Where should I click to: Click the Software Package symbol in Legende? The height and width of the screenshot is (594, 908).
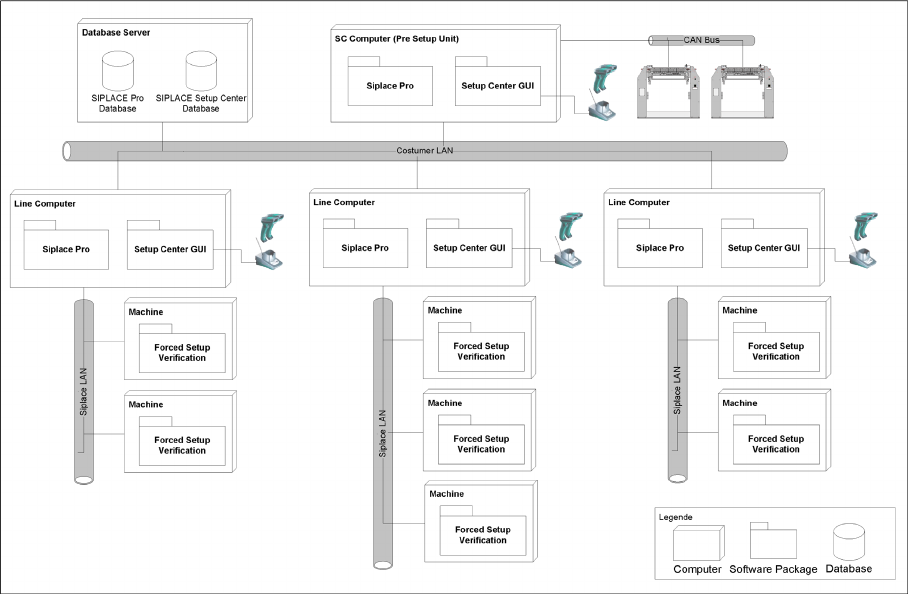(x=773, y=540)
